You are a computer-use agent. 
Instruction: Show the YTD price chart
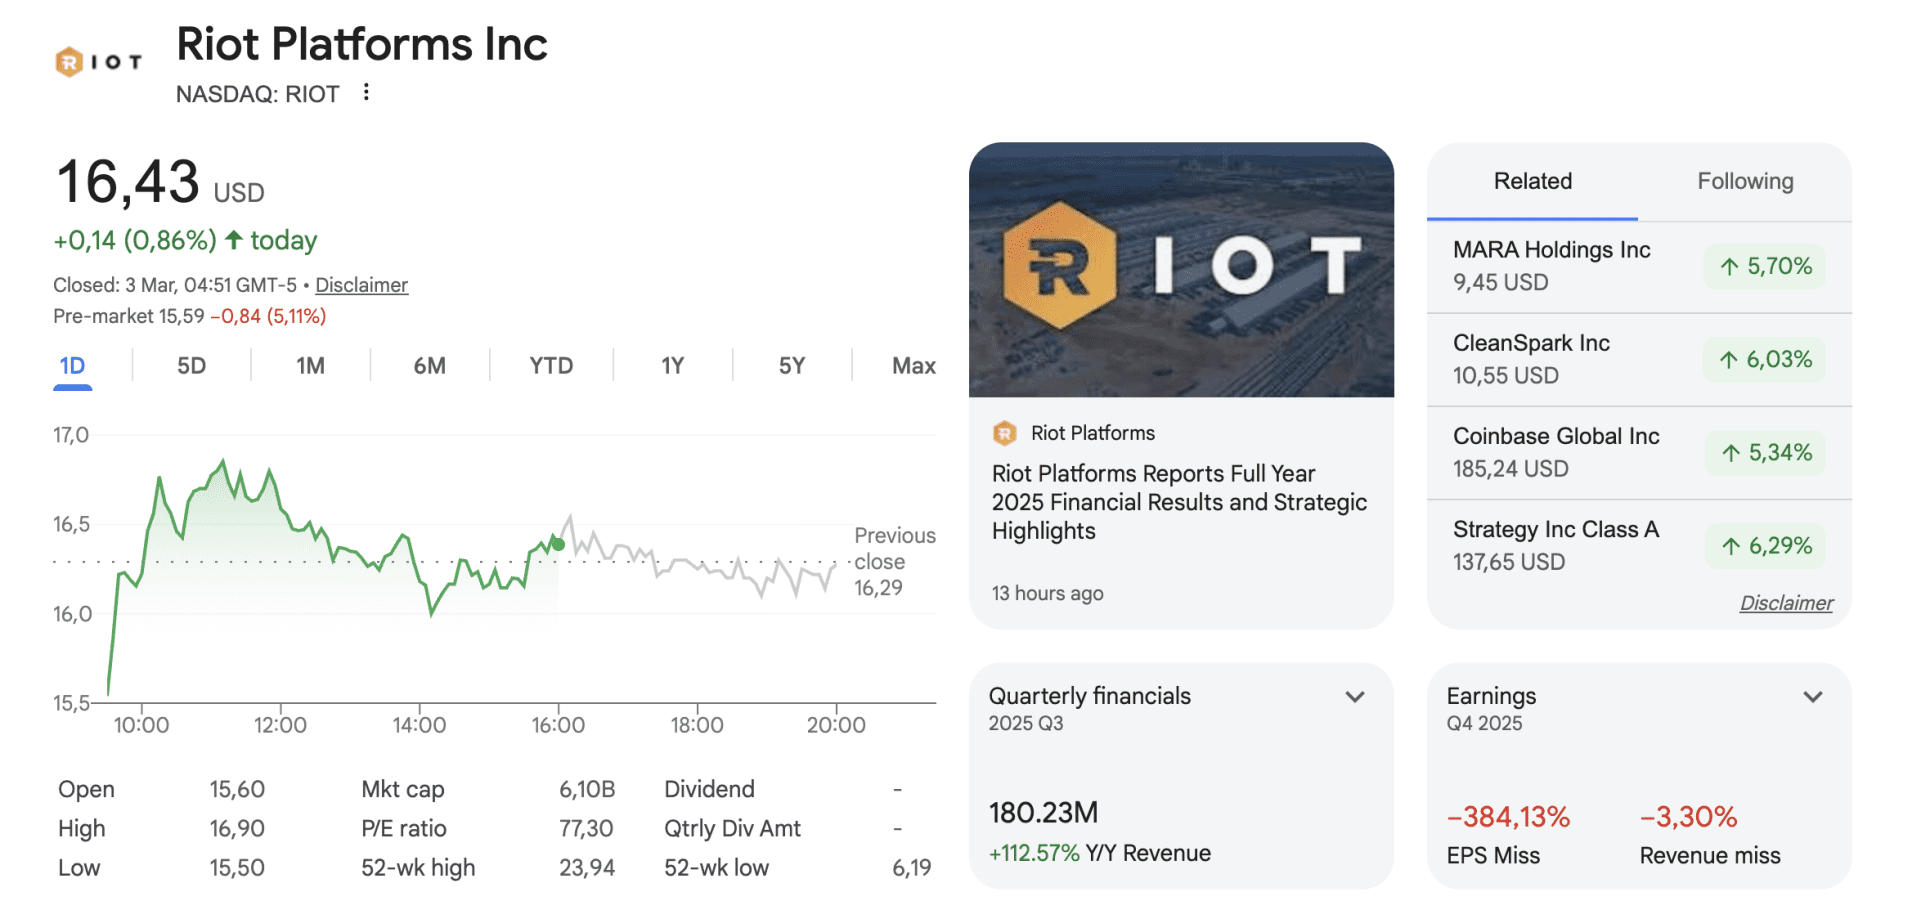point(551,366)
